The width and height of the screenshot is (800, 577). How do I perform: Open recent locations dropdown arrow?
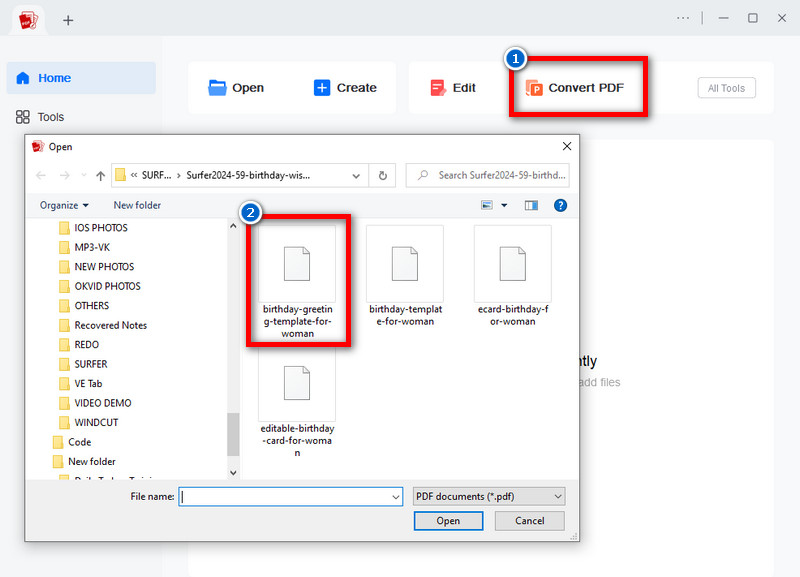tap(84, 175)
